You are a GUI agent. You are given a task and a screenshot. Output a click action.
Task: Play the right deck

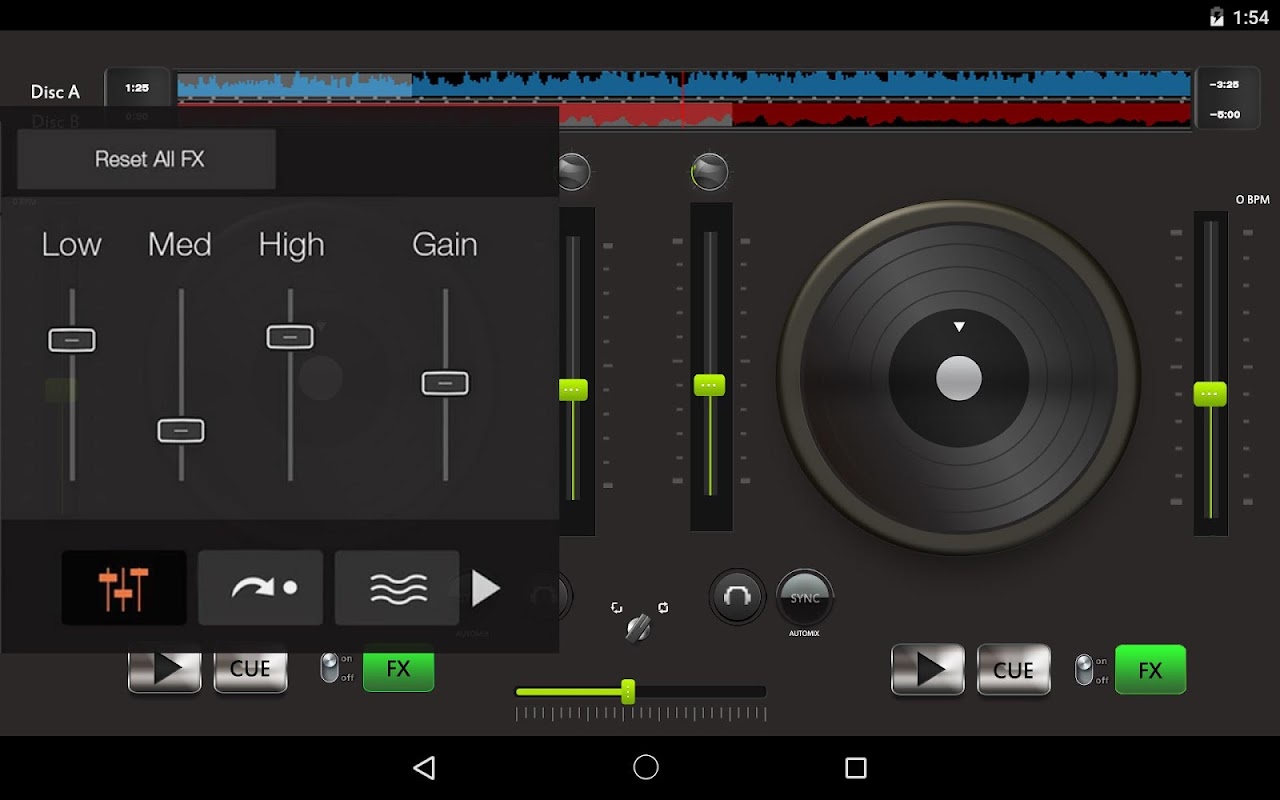pyautogui.click(x=928, y=669)
